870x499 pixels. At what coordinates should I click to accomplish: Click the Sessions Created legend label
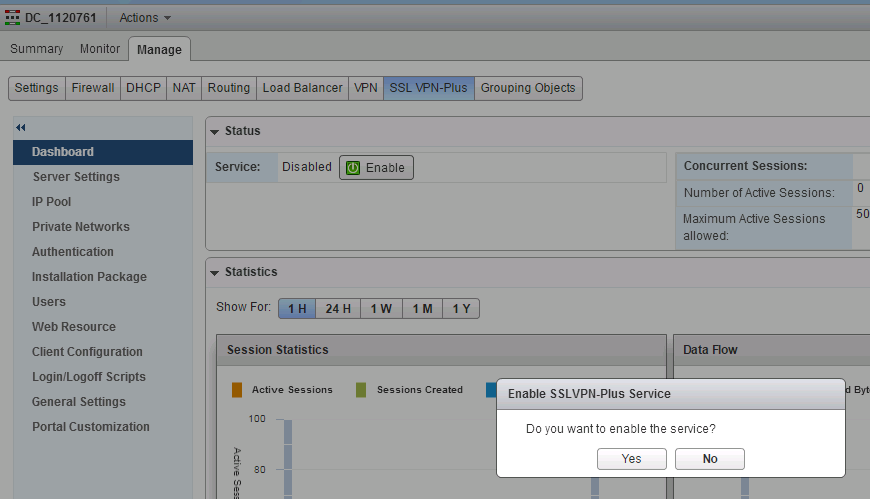coord(419,390)
